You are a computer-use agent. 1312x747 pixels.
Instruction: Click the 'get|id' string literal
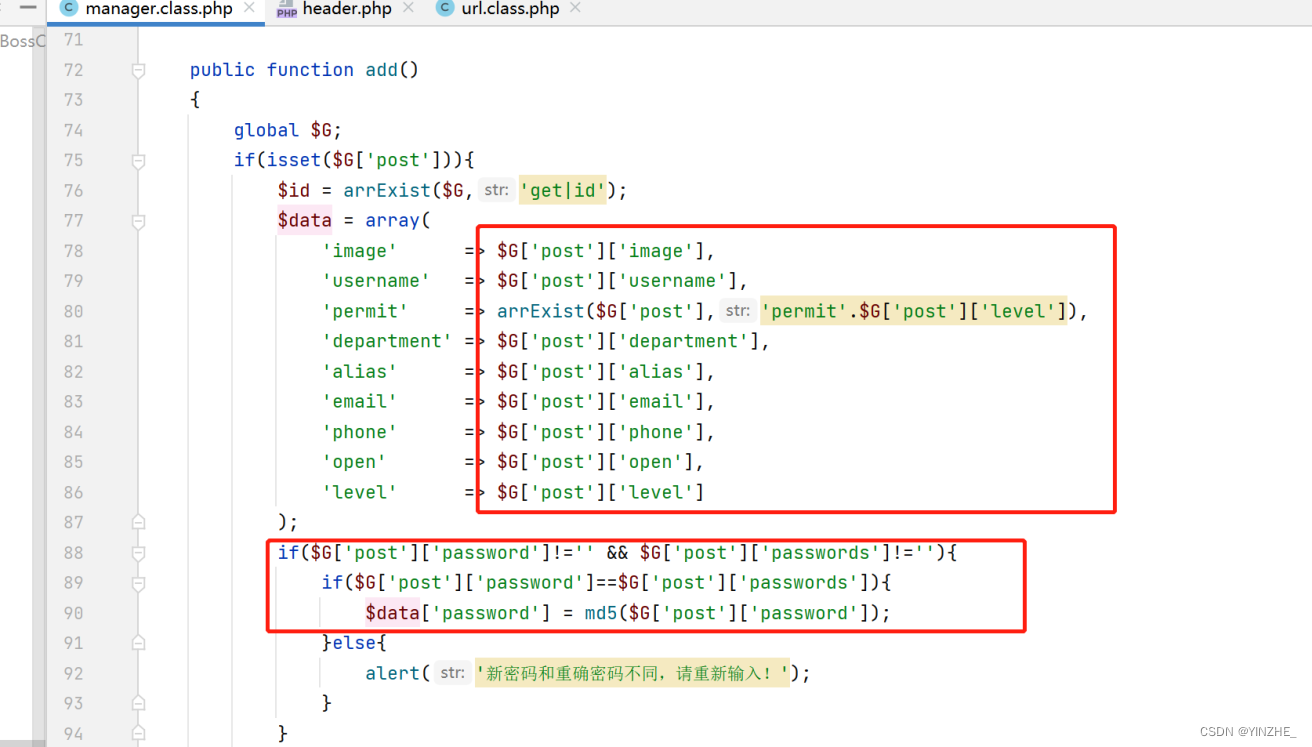(562, 190)
